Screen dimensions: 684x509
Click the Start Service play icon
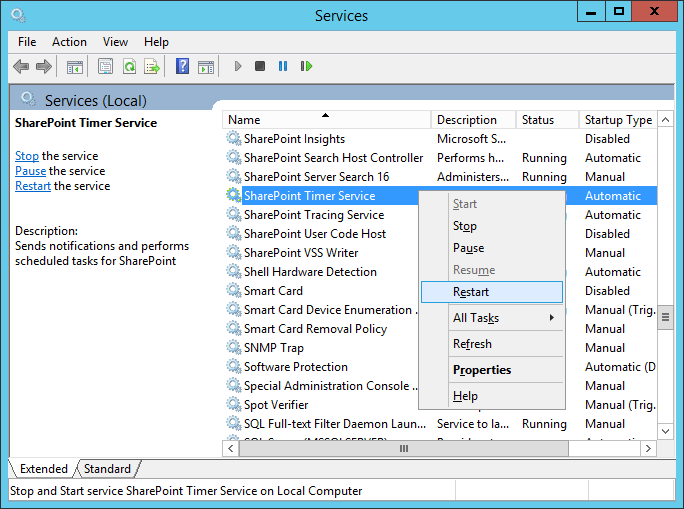coord(238,66)
